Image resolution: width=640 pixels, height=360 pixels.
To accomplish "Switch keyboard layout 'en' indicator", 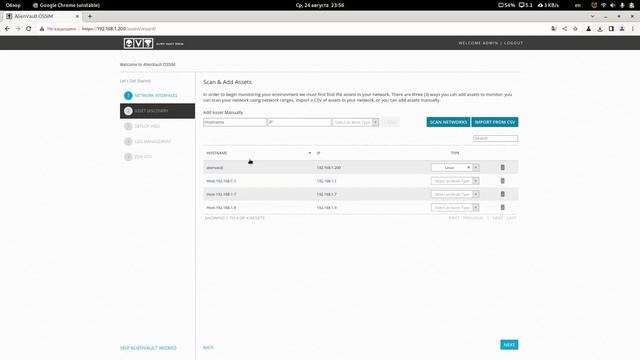I will click(x=578, y=5).
